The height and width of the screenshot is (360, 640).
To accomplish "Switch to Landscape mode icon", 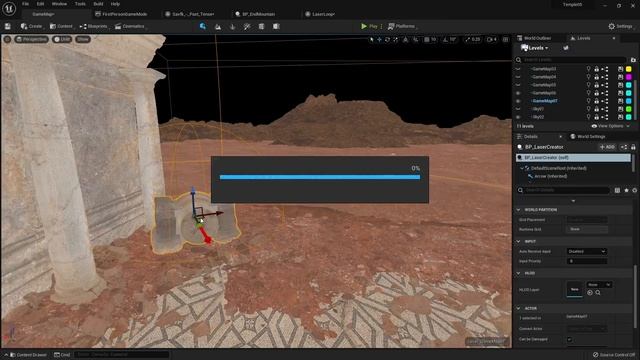I will click(218, 27).
